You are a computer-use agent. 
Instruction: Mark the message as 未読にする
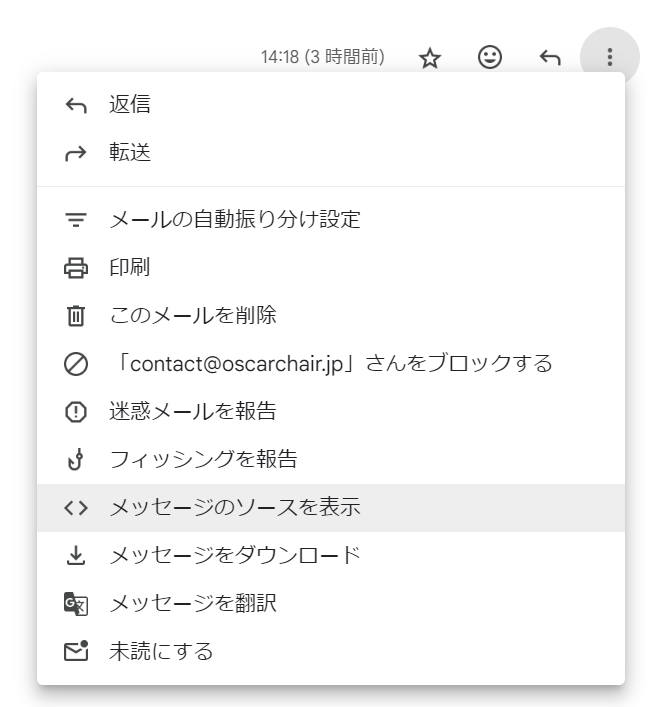click(161, 652)
